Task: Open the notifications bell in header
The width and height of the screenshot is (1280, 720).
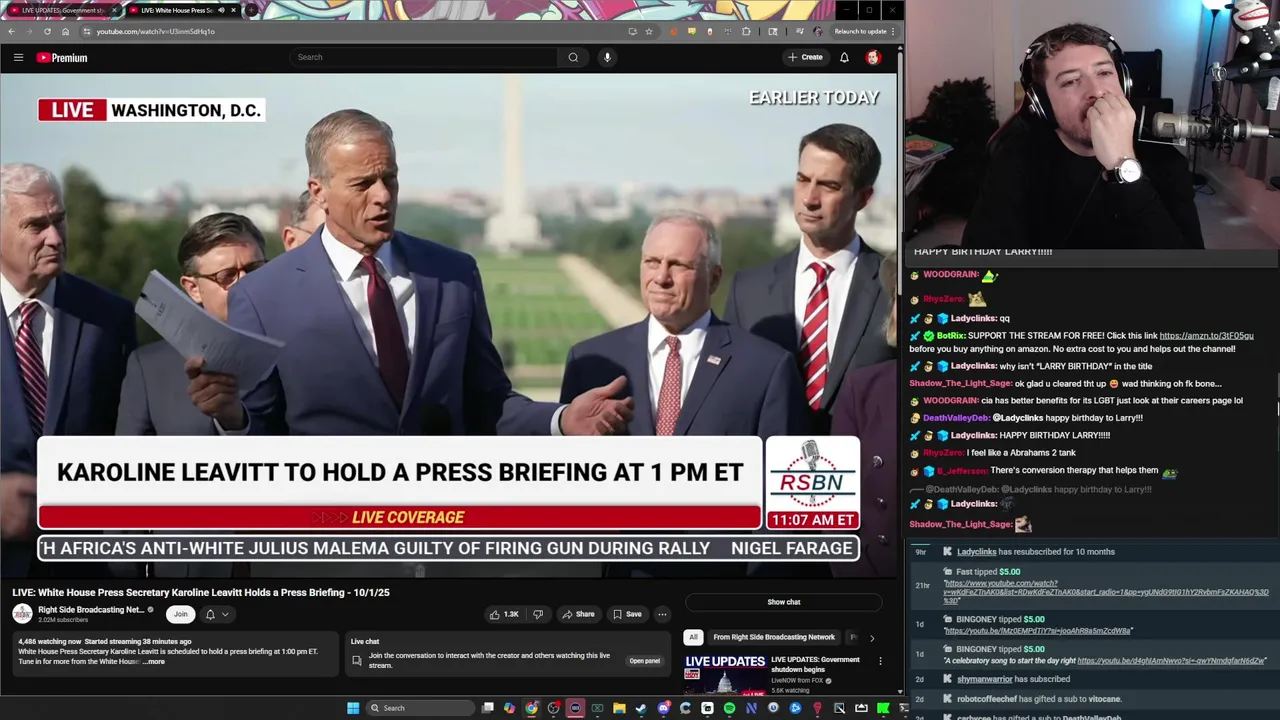Action: click(844, 57)
